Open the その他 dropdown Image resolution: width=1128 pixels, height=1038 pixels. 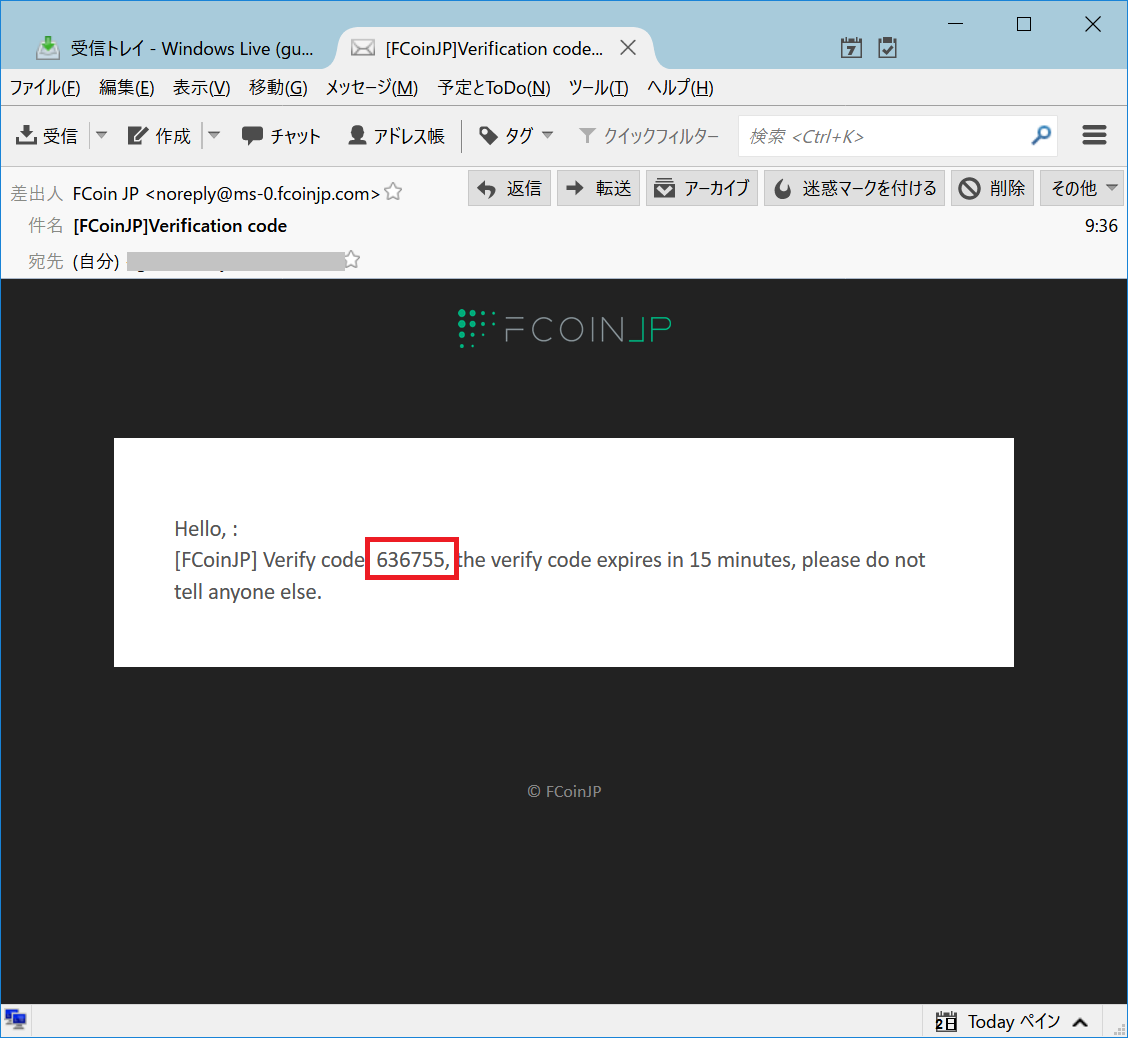1083,188
